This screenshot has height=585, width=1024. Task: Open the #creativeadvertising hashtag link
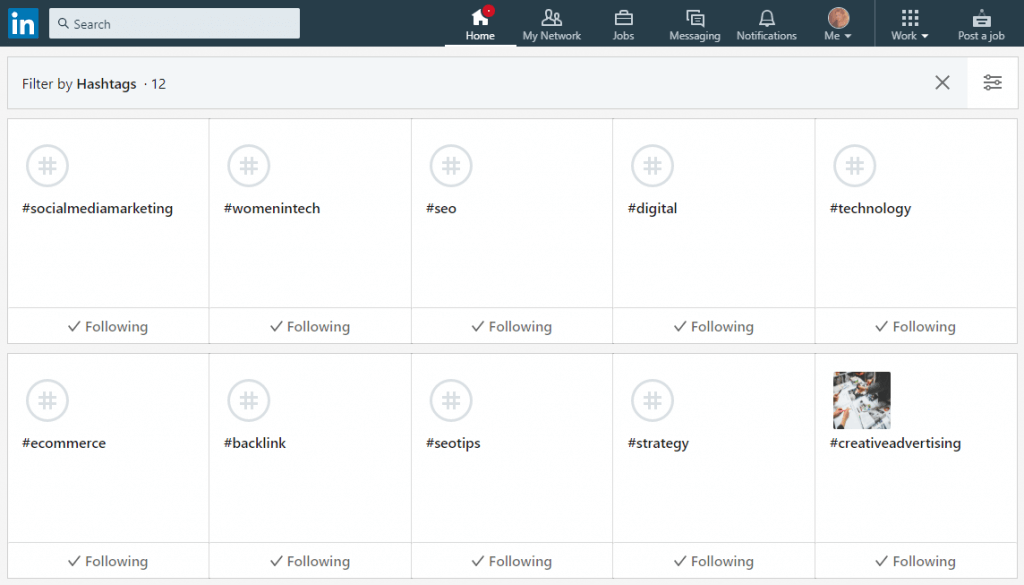895,443
